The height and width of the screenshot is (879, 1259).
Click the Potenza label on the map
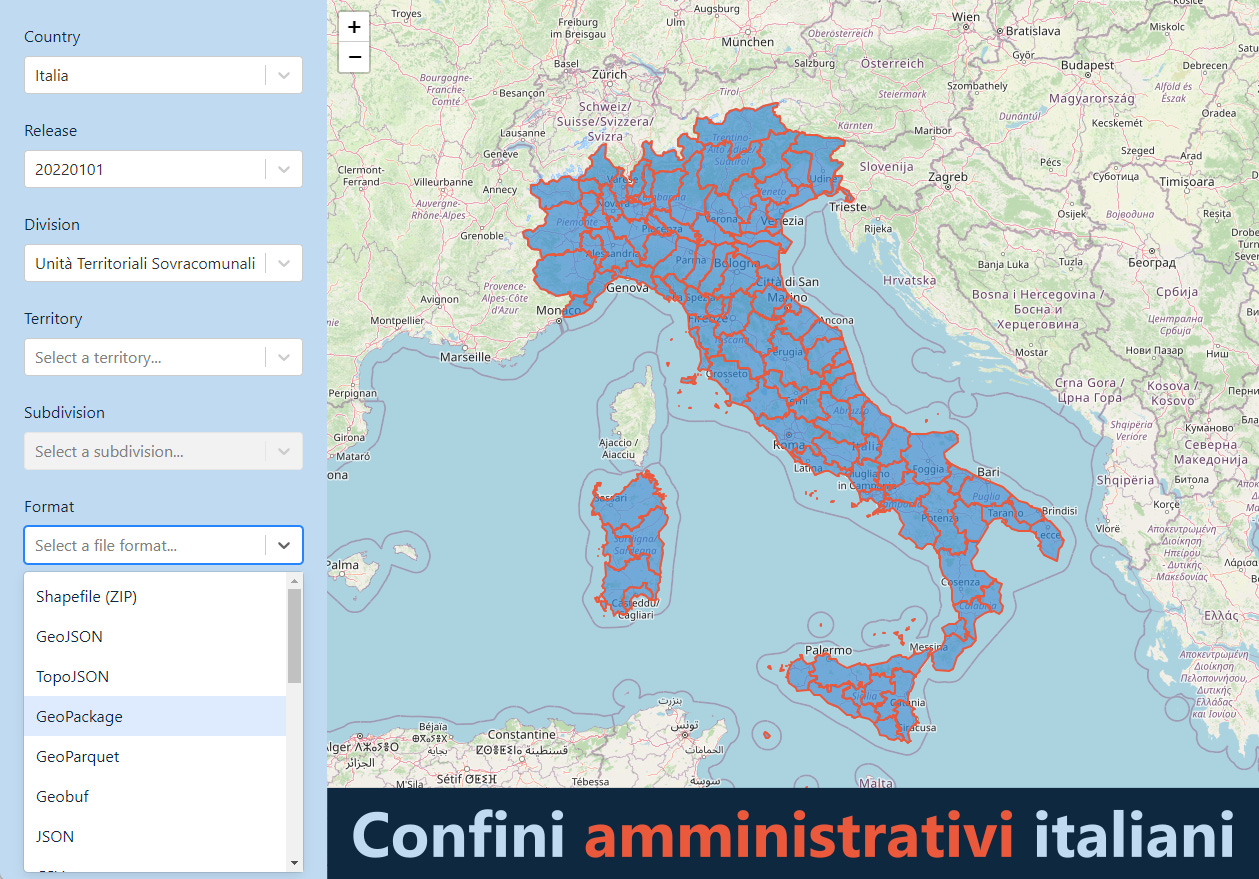[940, 518]
